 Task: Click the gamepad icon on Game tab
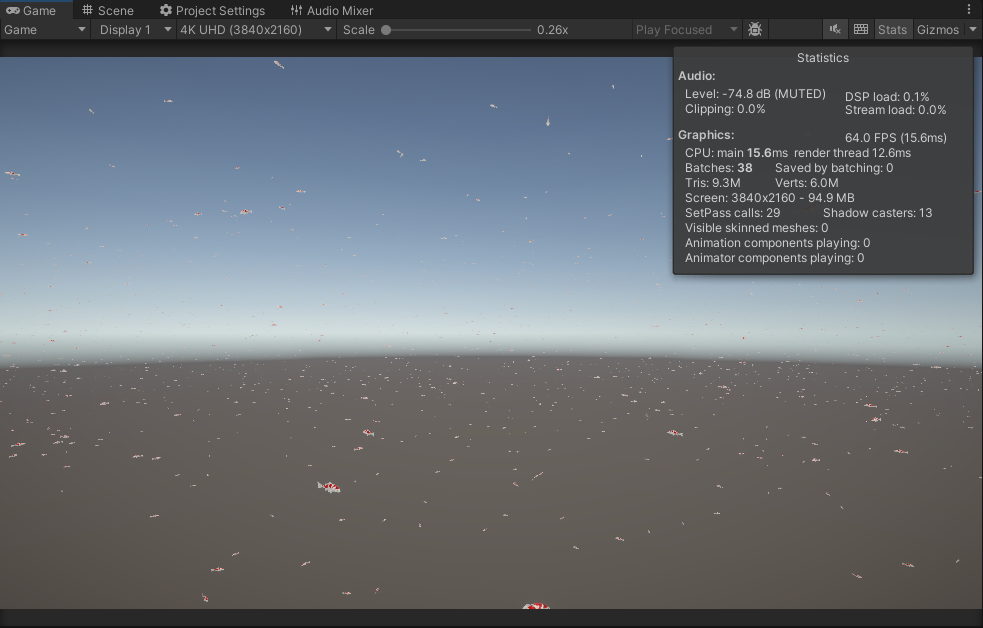click(x=12, y=10)
